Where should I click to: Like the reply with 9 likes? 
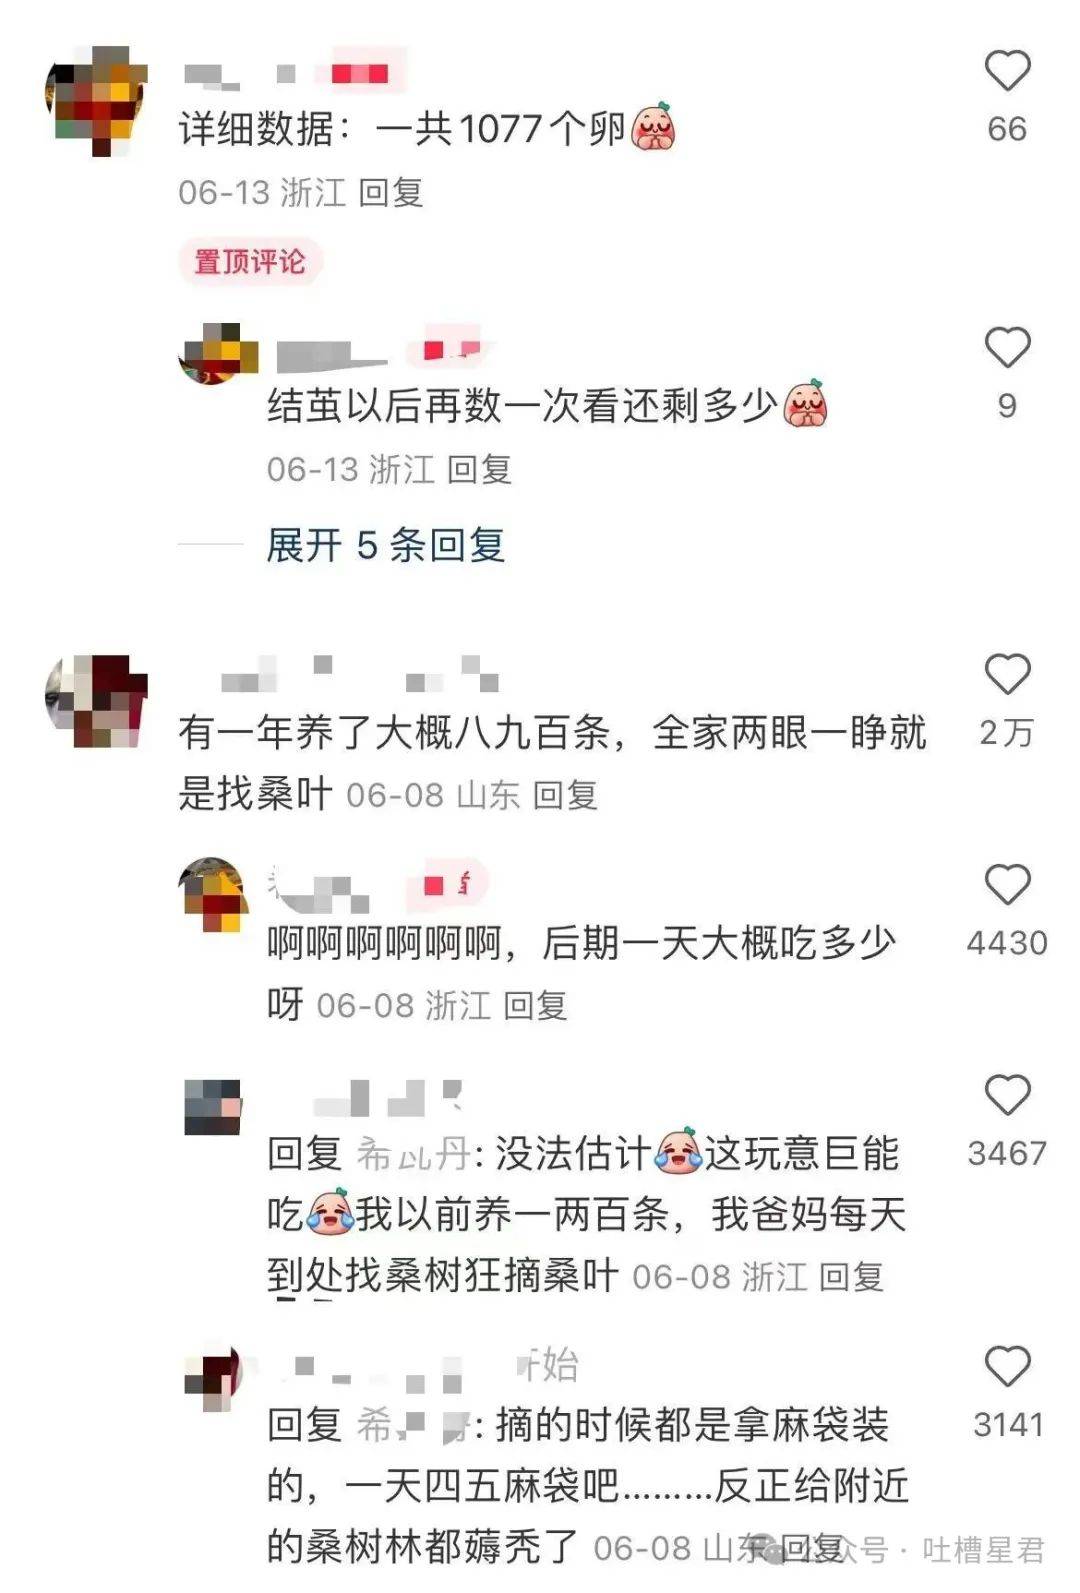click(1007, 347)
